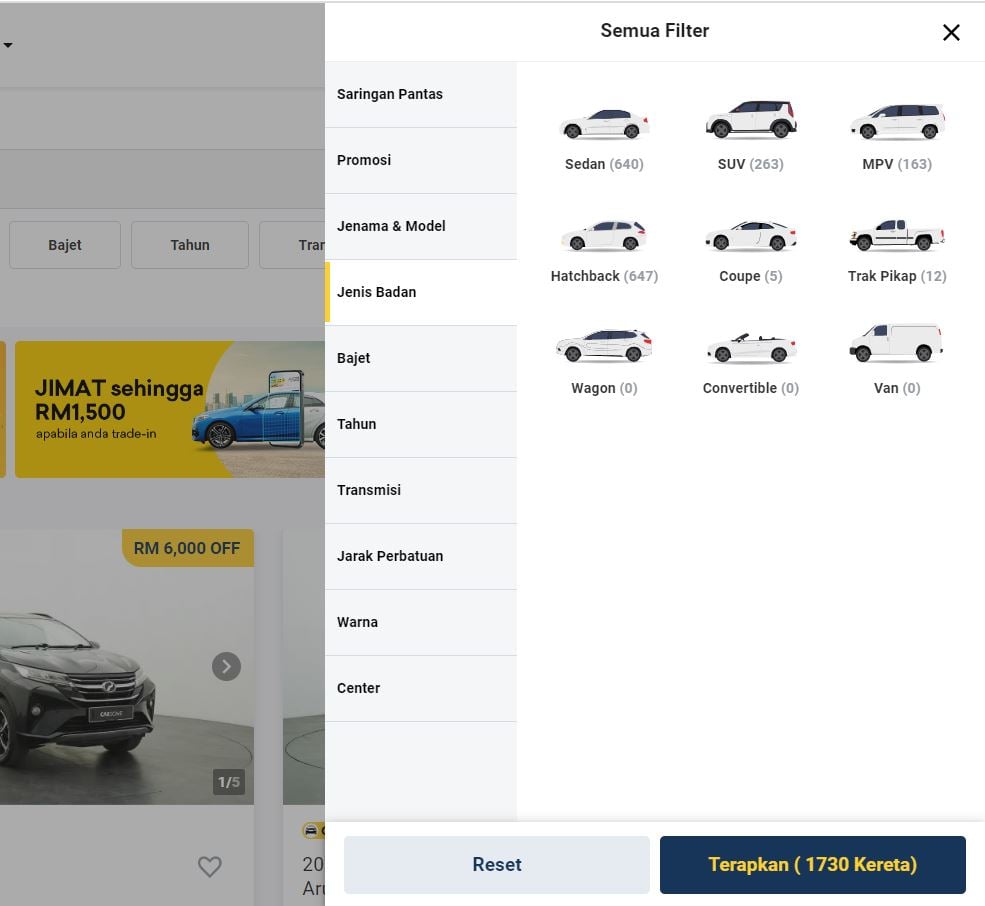
Task: Select the Hatchback car icon
Action: (x=604, y=236)
